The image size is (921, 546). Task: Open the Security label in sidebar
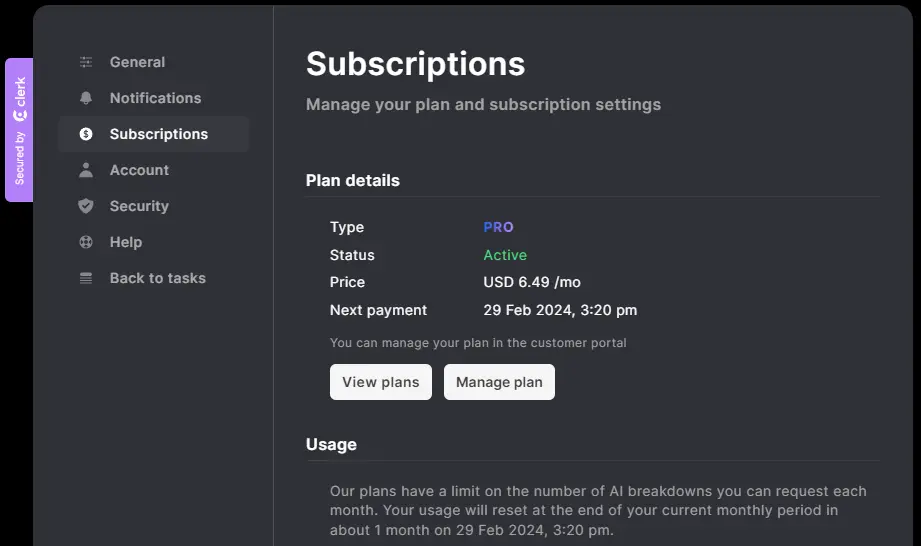click(139, 206)
